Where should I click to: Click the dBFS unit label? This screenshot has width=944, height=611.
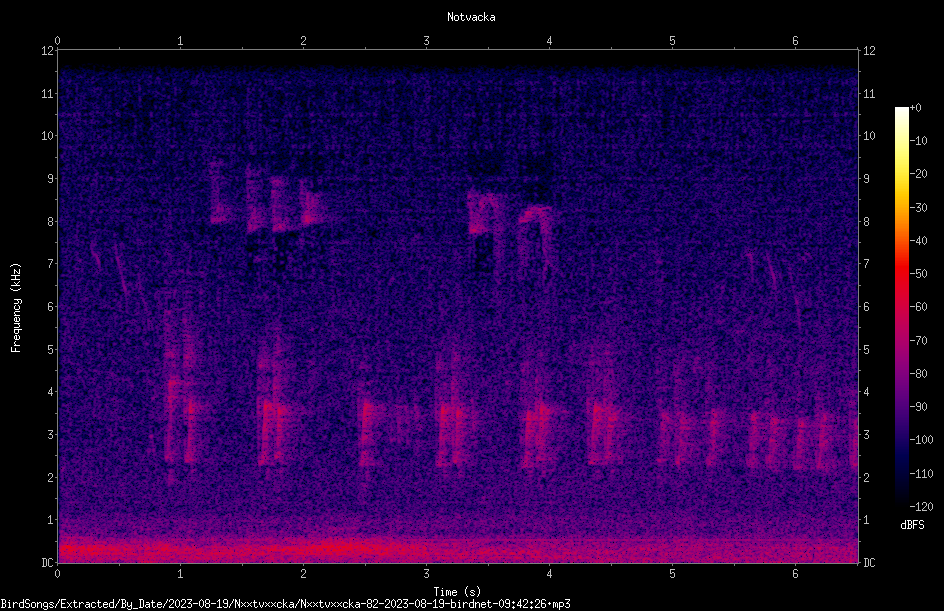tap(913, 525)
